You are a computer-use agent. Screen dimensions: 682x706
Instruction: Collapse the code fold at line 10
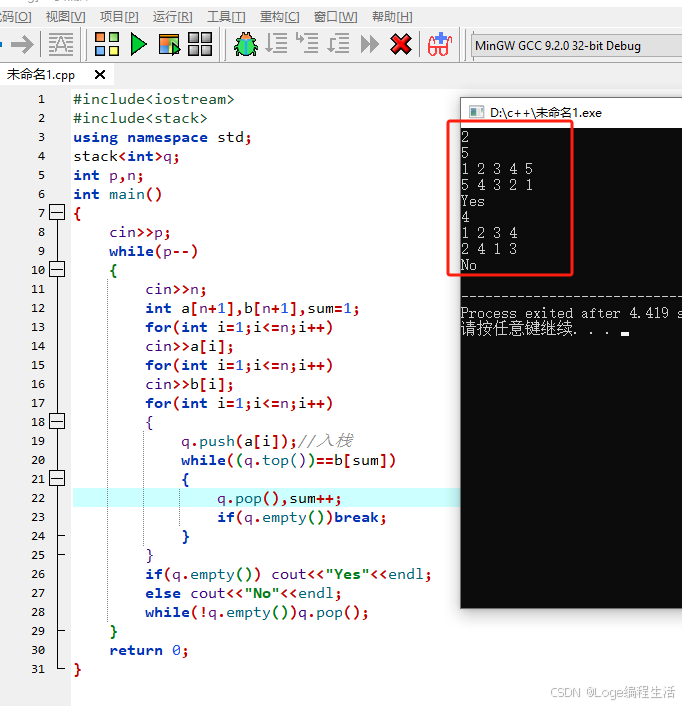pos(57,269)
